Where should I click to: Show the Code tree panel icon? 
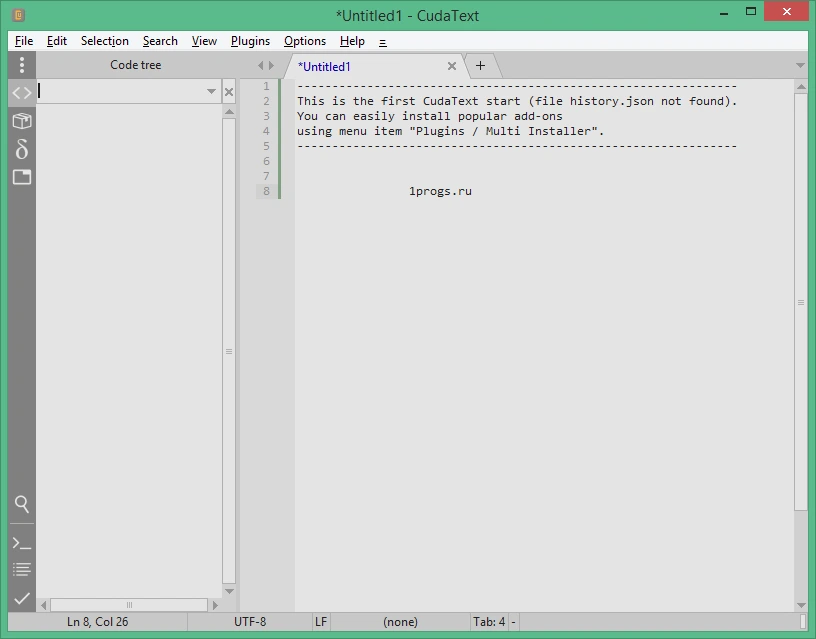pos(22,93)
